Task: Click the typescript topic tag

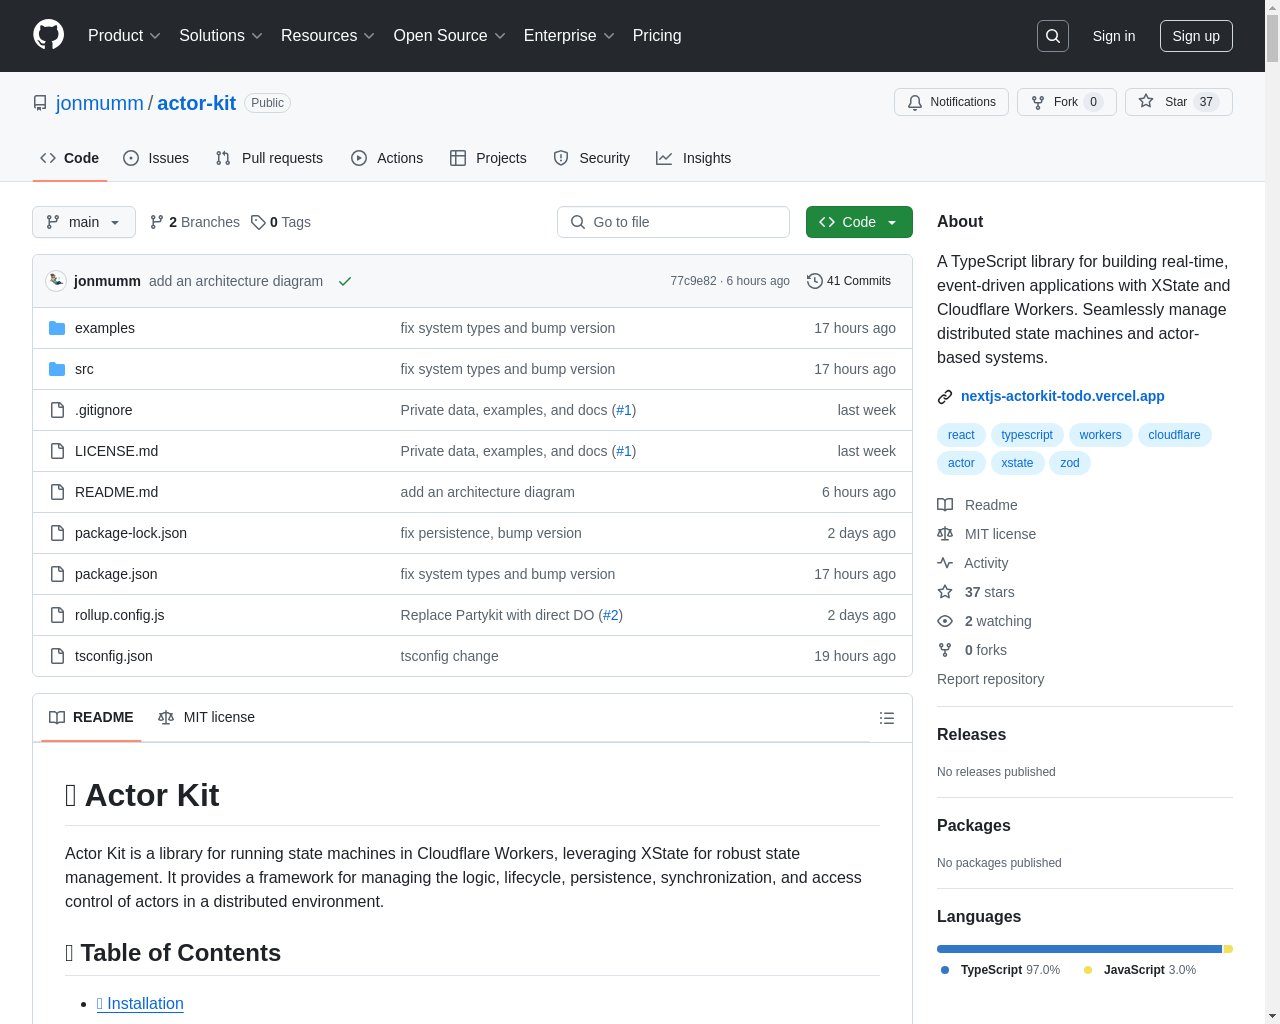Action: coord(1027,435)
